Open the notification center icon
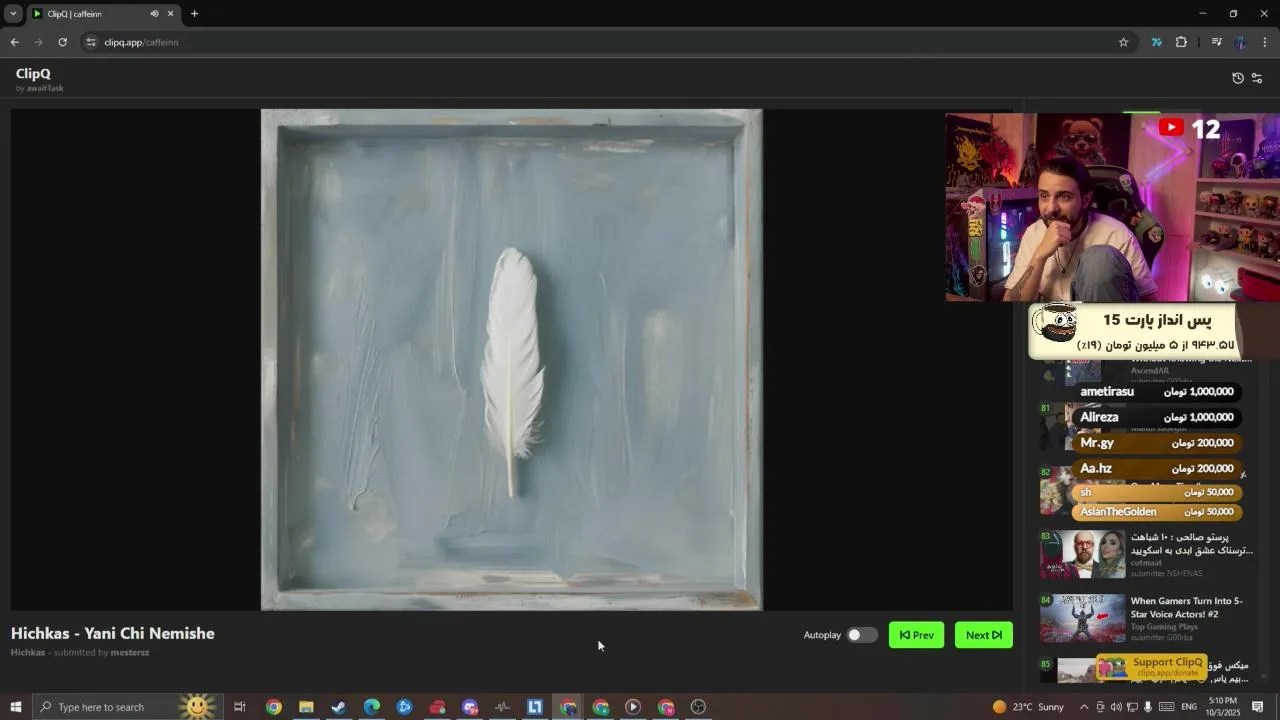This screenshot has width=1280, height=720. coord(1258,707)
